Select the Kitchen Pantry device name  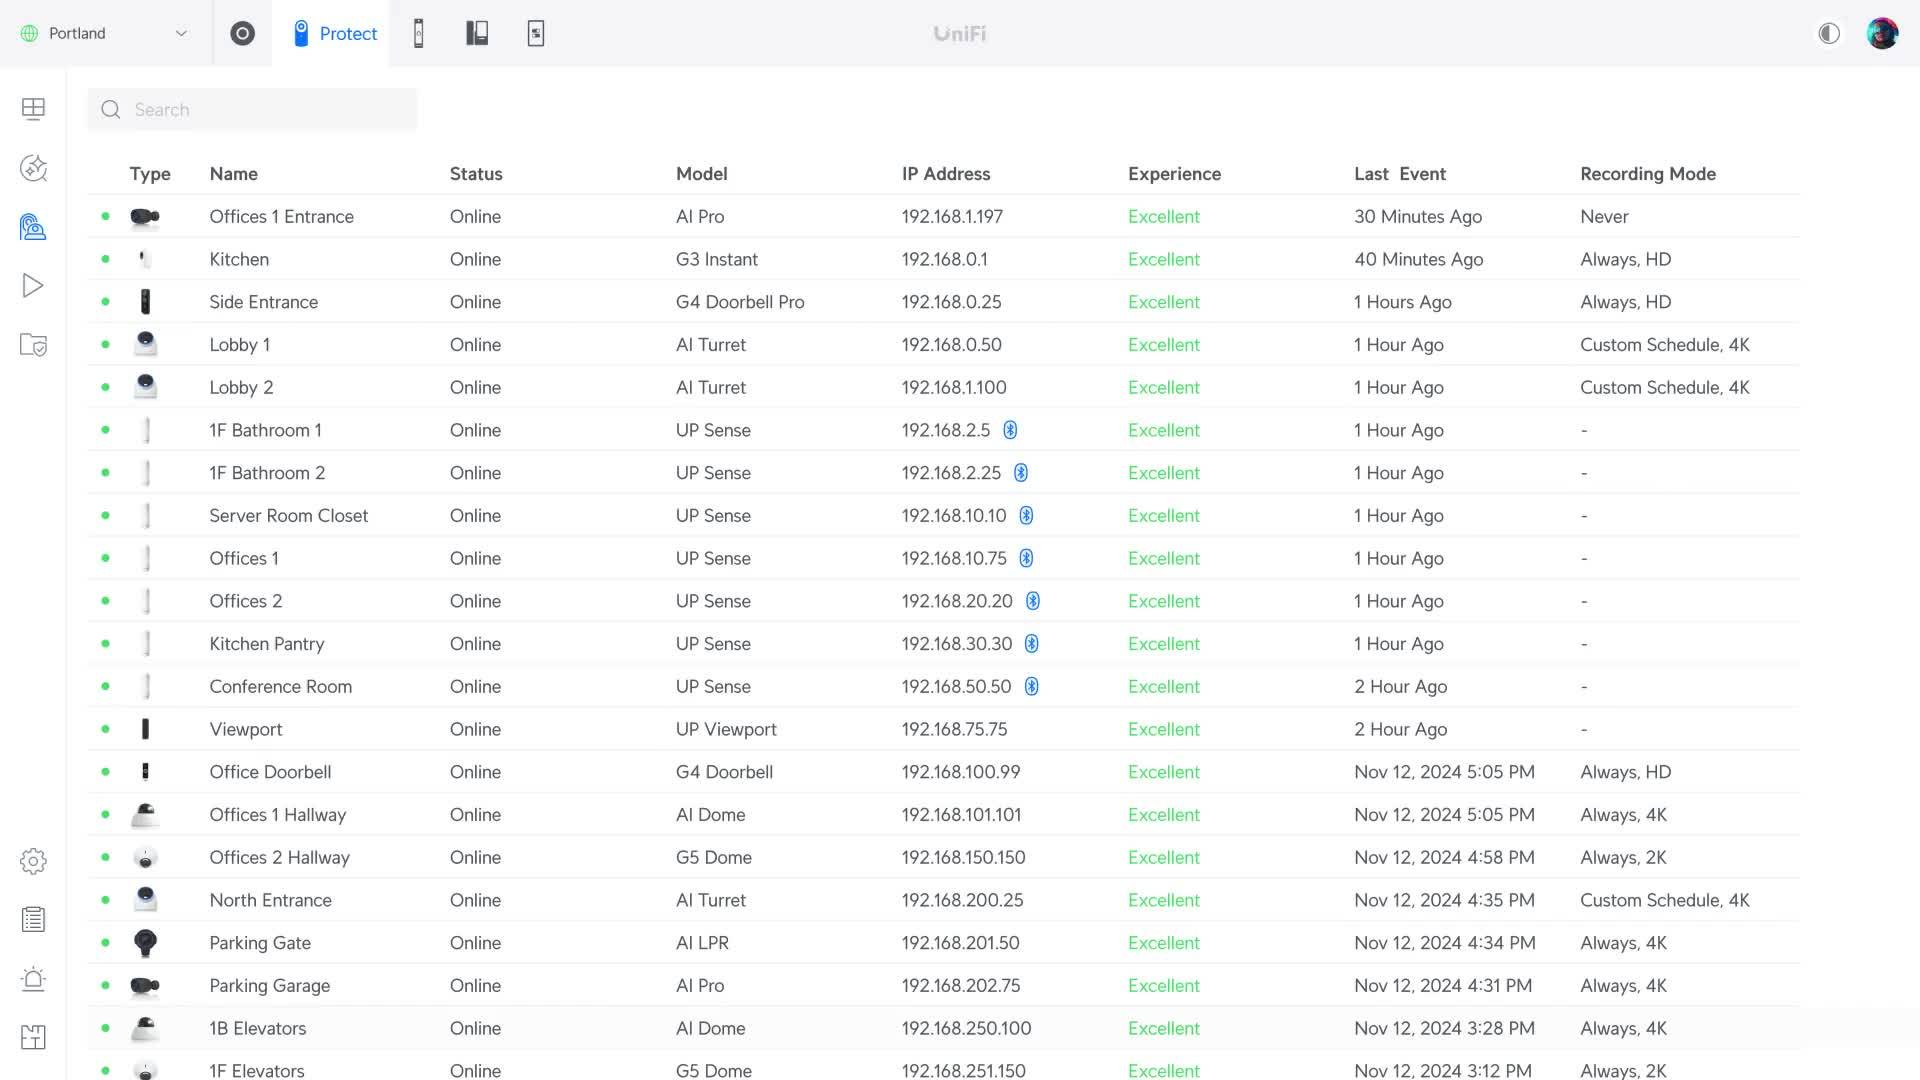click(267, 644)
